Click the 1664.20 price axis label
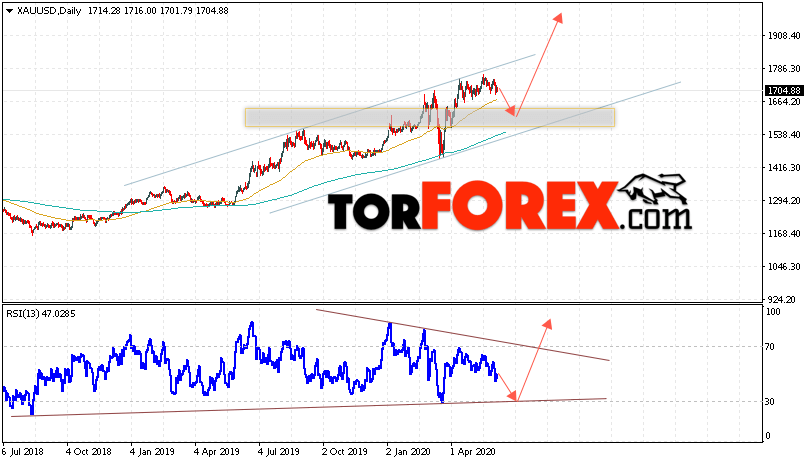The width and height of the screenshot is (808, 463). pos(784,102)
